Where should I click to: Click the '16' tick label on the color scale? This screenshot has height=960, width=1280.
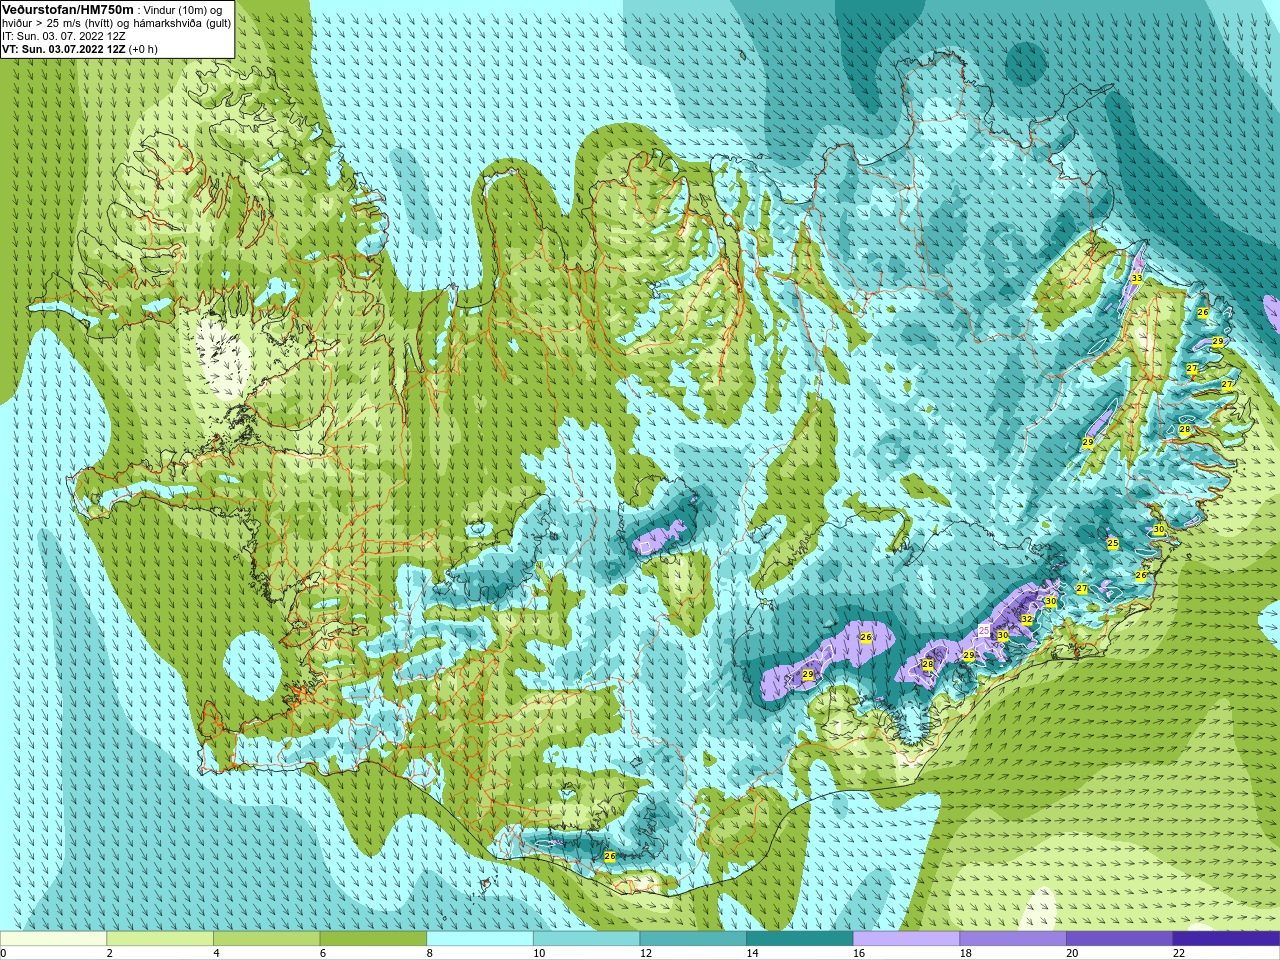tap(859, 953)
